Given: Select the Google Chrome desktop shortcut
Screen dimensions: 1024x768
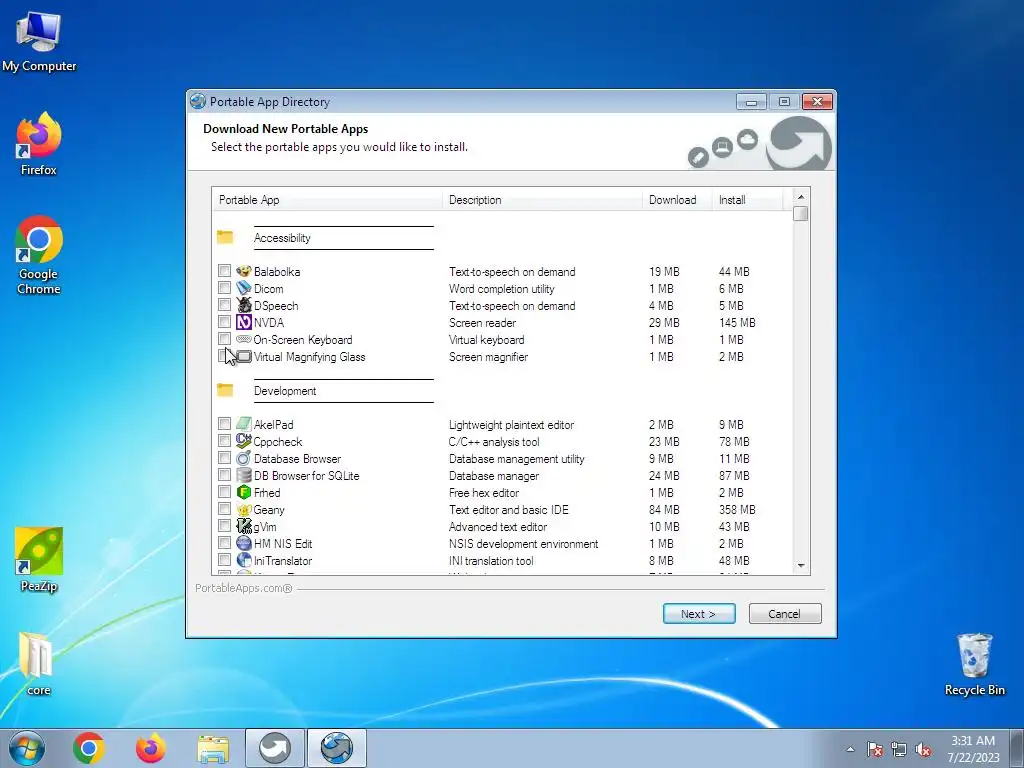Looking at the screenshot, I should (x=39, y=255).
